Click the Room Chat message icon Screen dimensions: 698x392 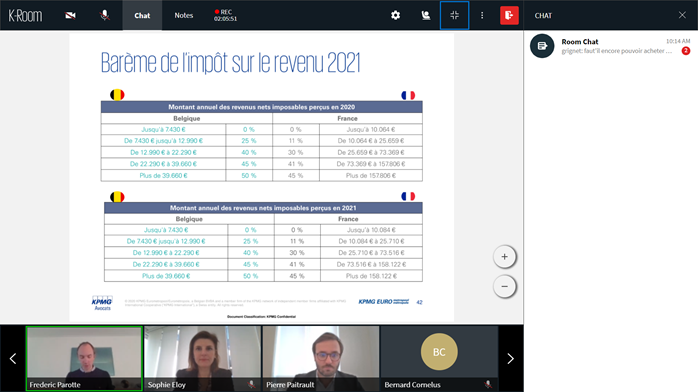(542, 46)
